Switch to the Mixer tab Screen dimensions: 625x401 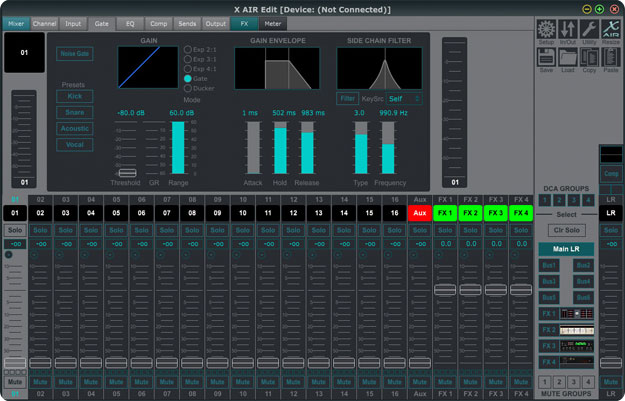tap(16, 24)
